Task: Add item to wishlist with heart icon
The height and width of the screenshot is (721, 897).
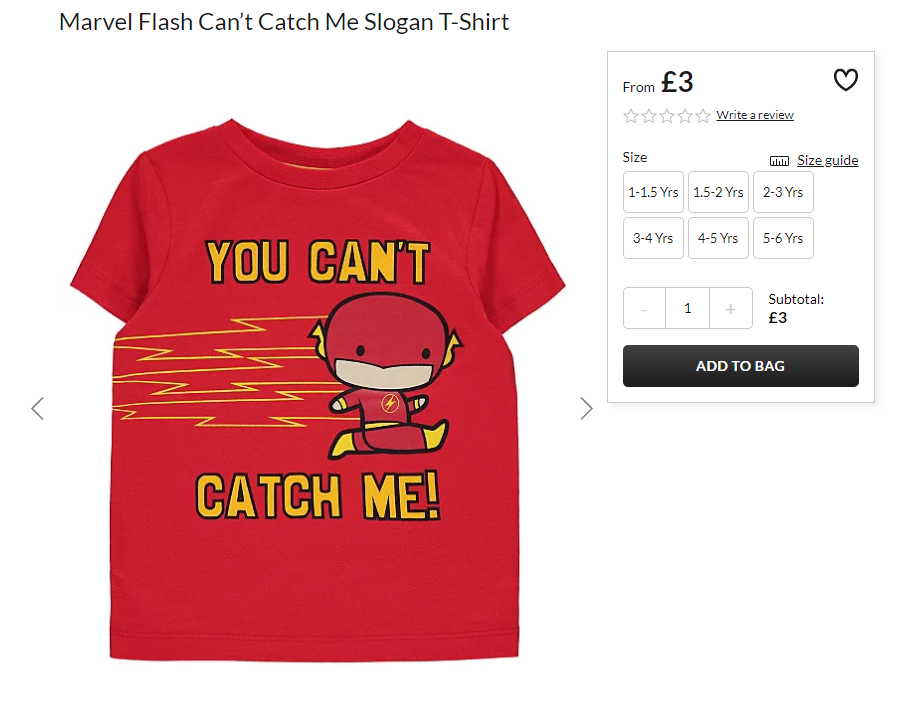Action: click(845, 80)
